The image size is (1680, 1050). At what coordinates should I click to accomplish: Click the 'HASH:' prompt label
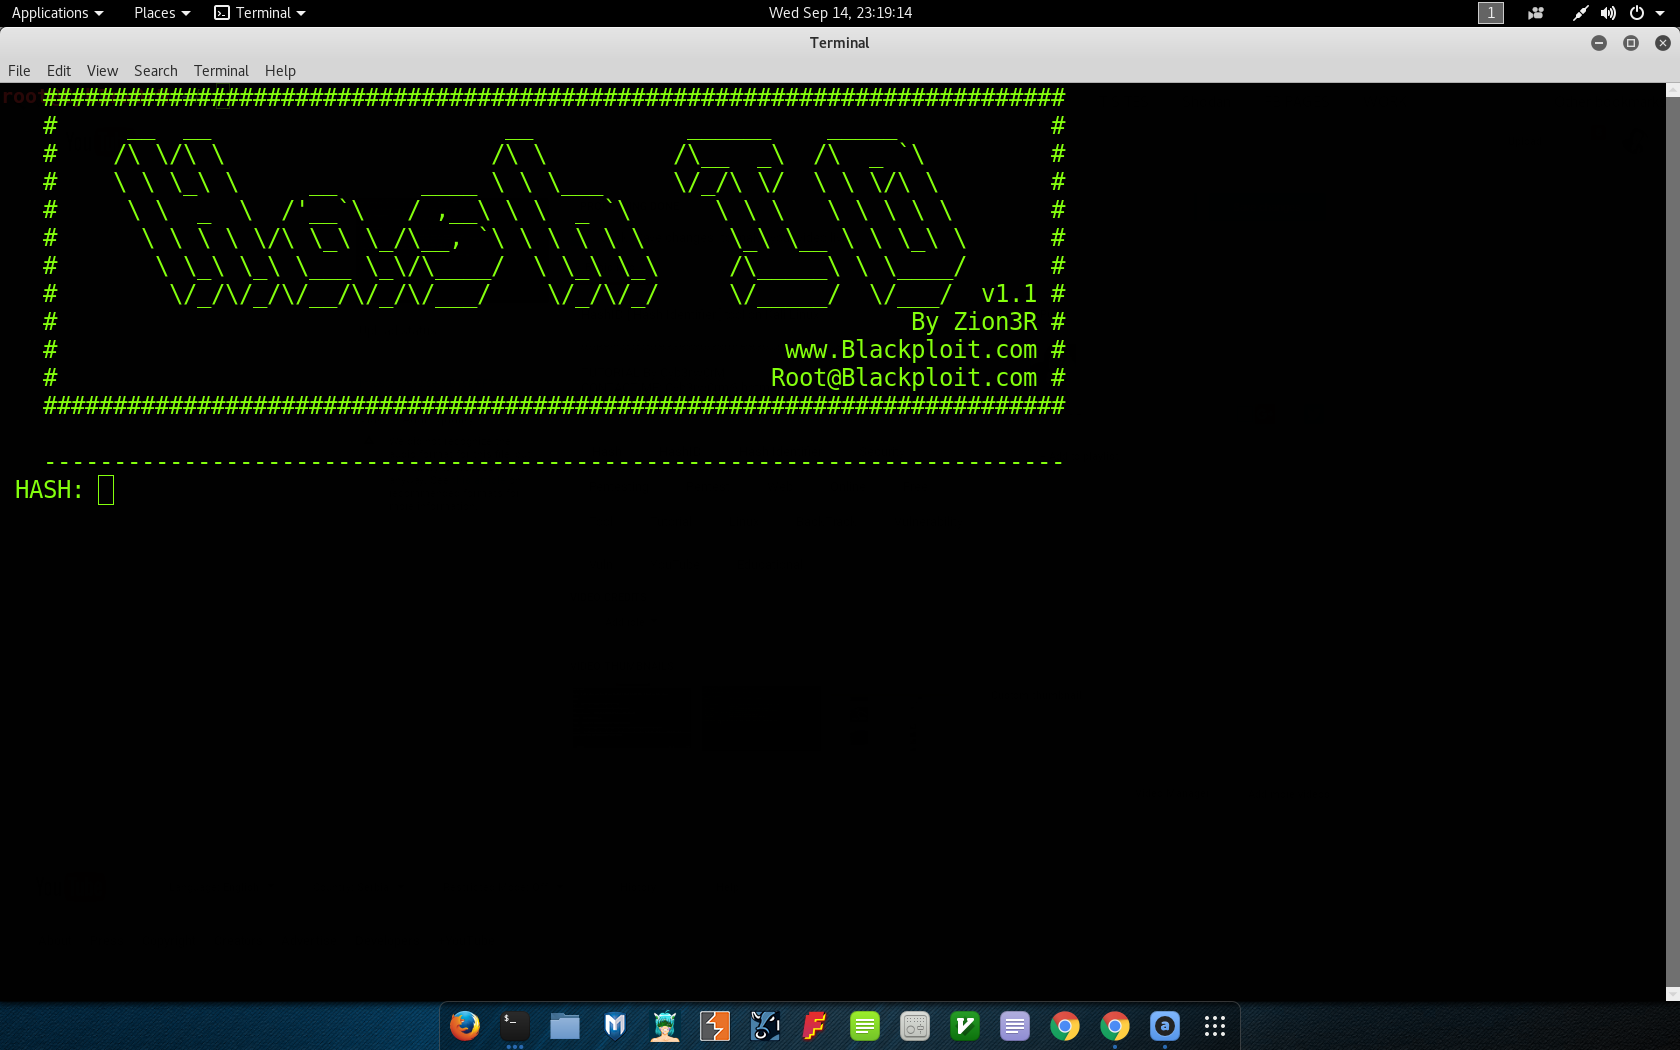coord(49,490)
